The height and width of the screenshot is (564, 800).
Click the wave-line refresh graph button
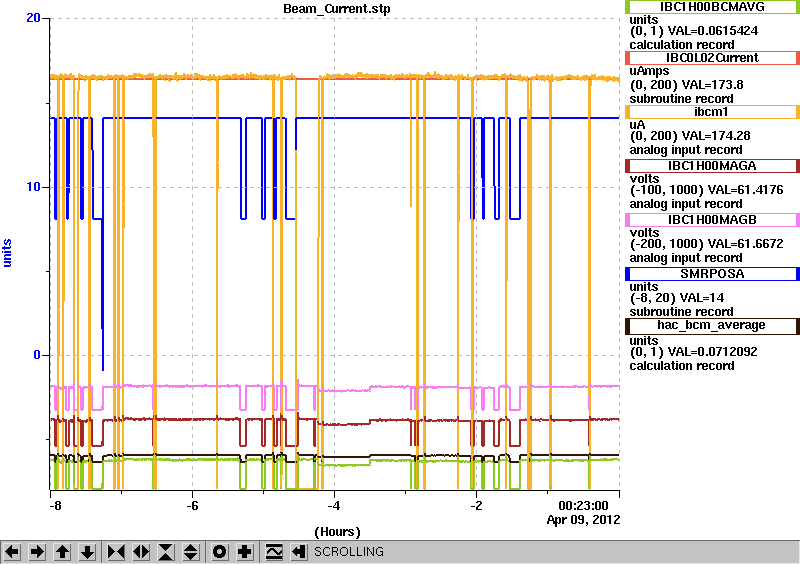[274, 552]
